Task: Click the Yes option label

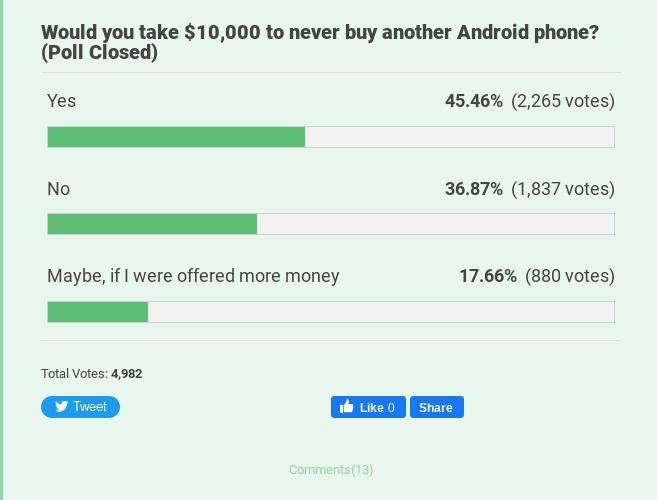Action: (x=62, y=101)
